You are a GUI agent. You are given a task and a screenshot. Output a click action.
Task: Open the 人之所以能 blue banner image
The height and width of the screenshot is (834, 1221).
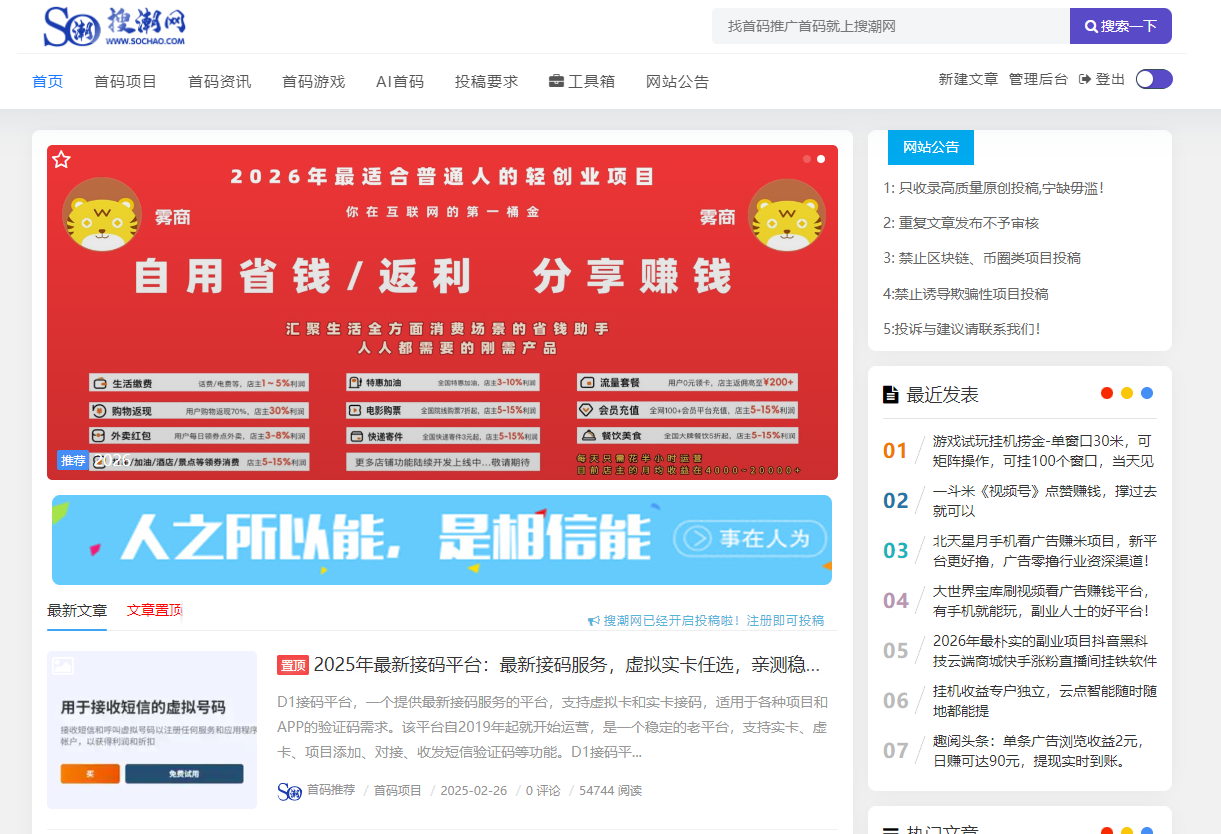[441, 540]
